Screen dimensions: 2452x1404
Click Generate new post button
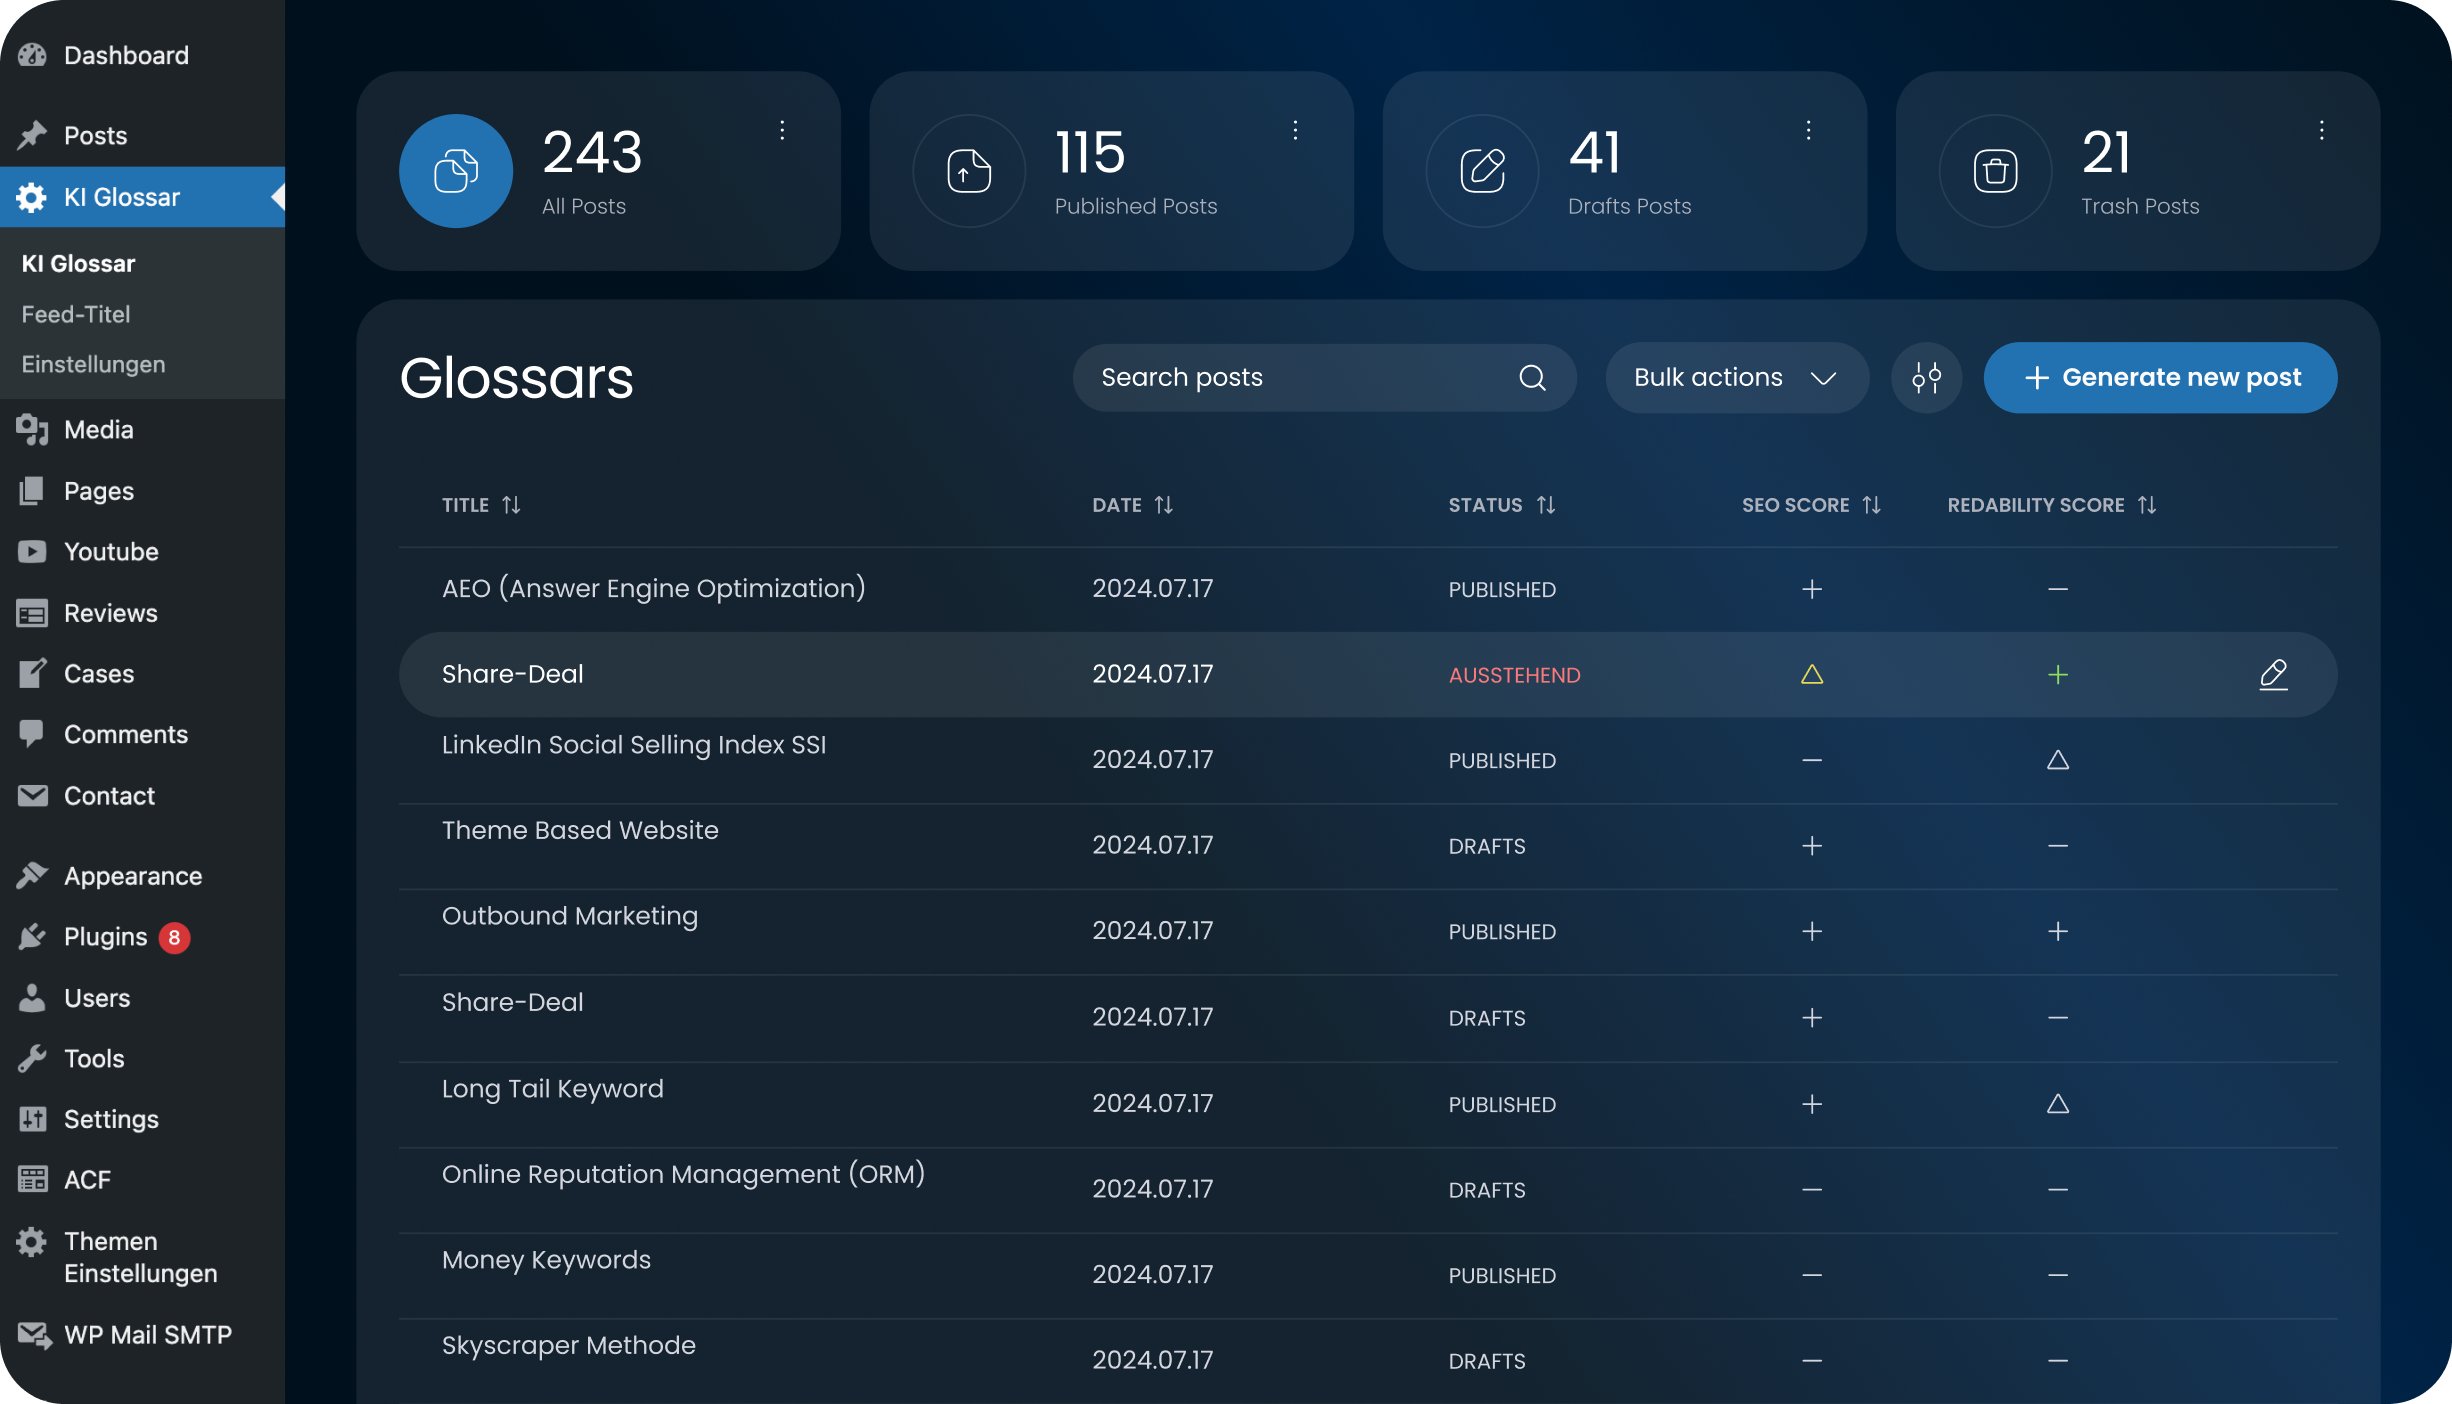(x=2160, y=377)
